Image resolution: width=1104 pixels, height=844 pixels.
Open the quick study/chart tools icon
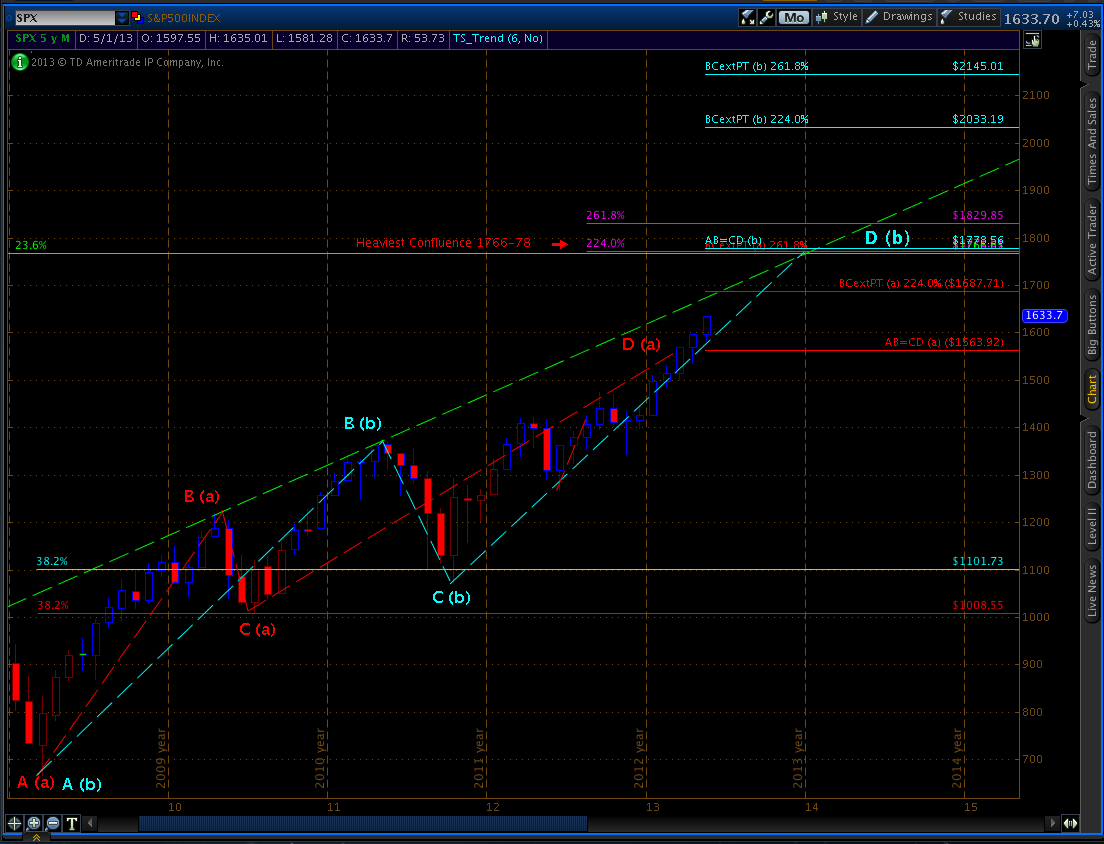(x=747, y=17)
